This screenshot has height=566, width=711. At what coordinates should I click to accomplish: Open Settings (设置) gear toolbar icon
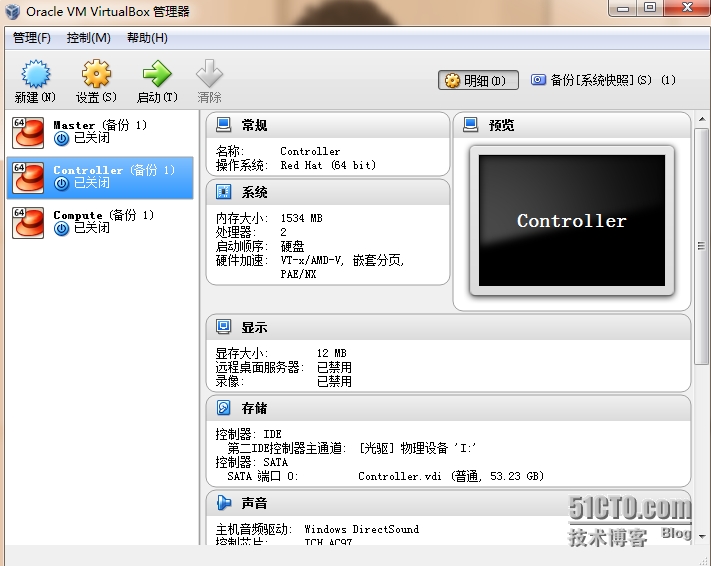click(x=96, y=73)
